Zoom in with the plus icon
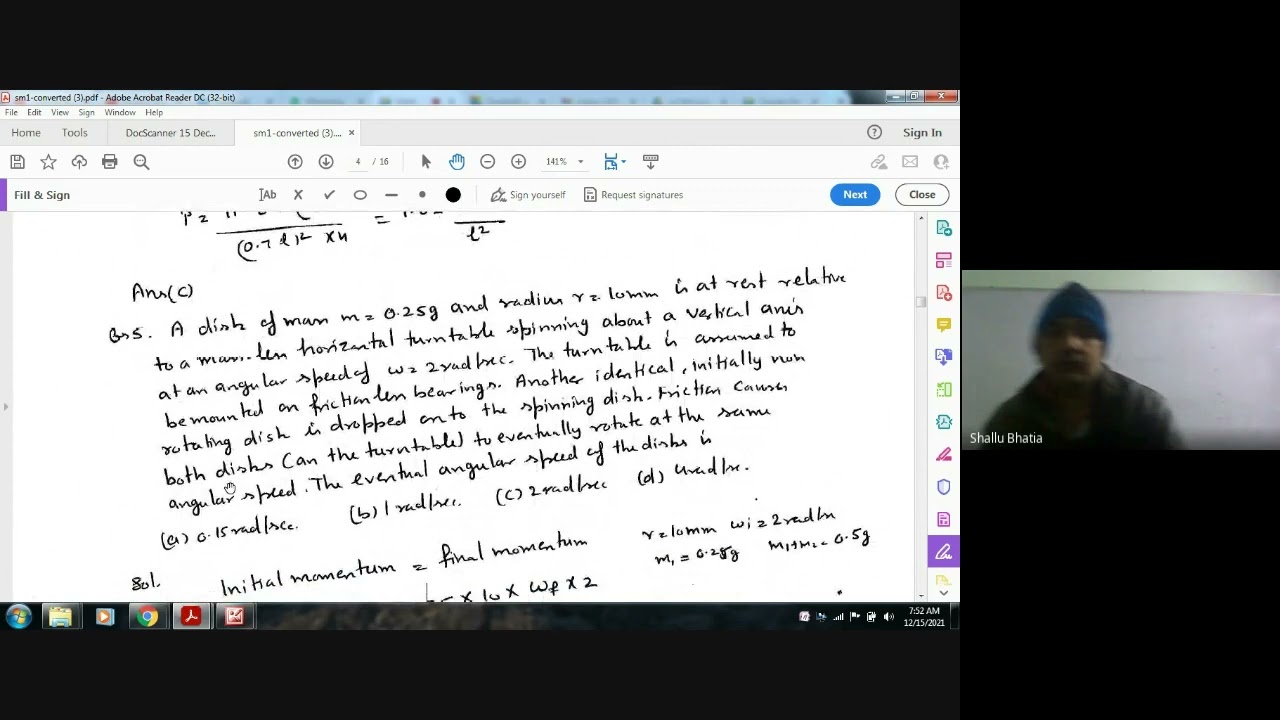The height and width of the screenshot is (720, 1280). click(x=518, y=162)
